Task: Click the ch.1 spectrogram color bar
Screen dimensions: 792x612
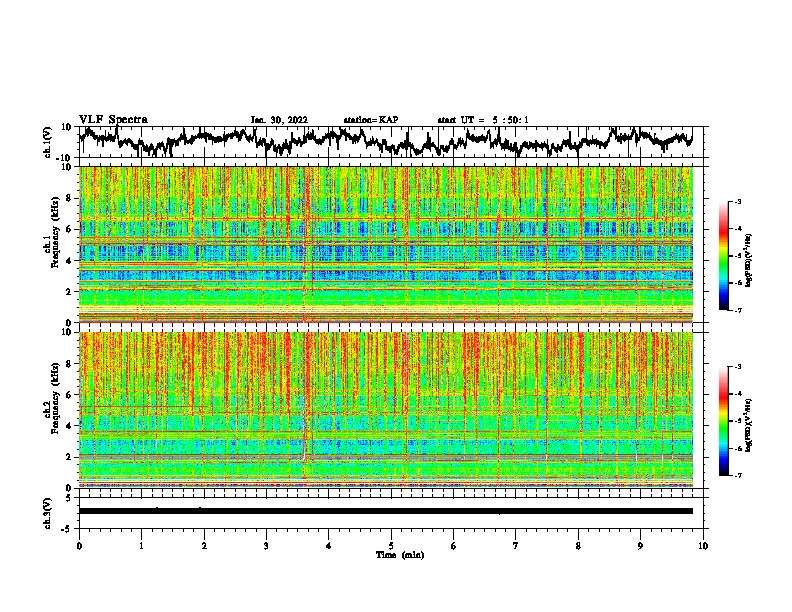Action: click(x=723, y=256)
